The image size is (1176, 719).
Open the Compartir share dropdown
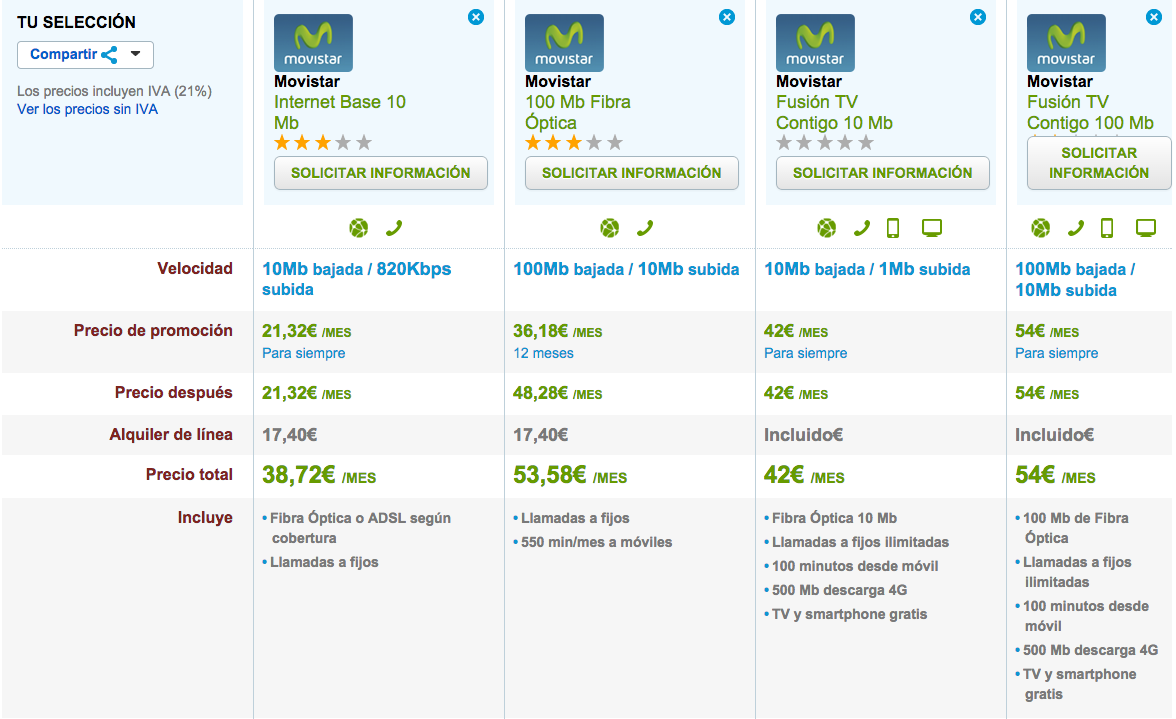click(x=86, y=55)
